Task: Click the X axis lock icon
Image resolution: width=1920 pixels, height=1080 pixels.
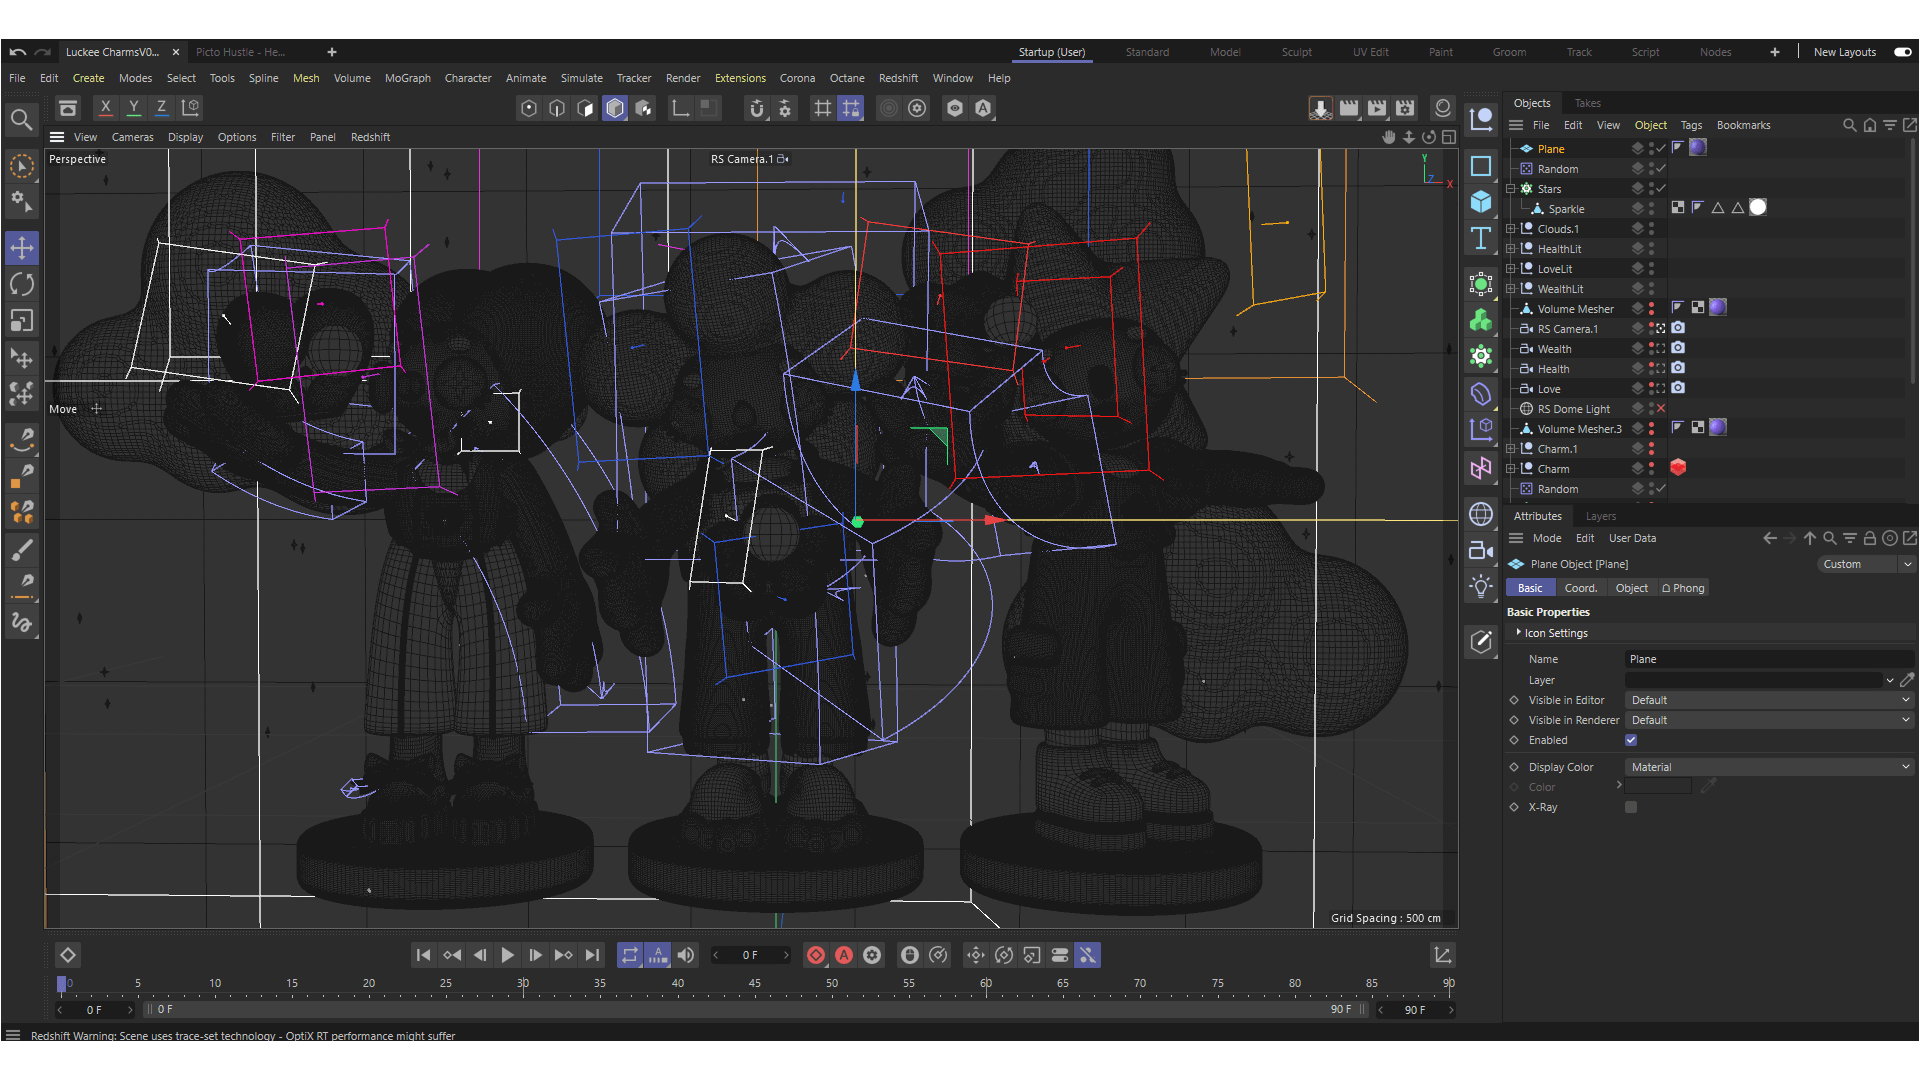Action: pyautogui.click(x=105, y=107)
